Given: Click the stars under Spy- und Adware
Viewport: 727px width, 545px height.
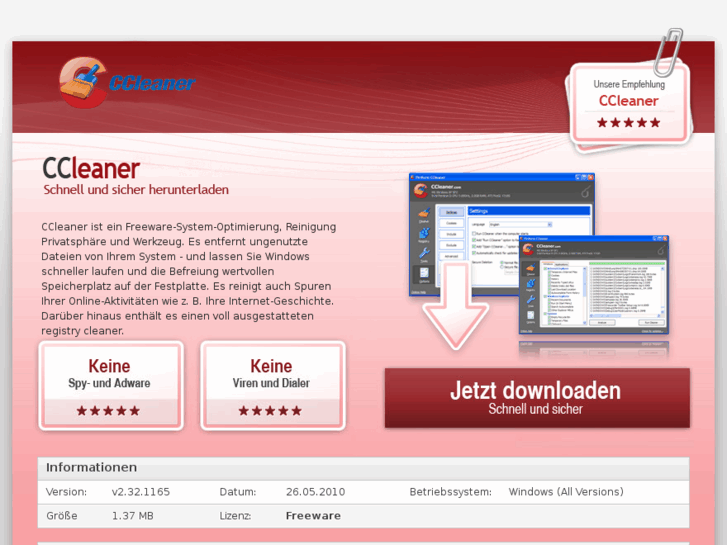Looking at the screenshot, I should point(108,410).
